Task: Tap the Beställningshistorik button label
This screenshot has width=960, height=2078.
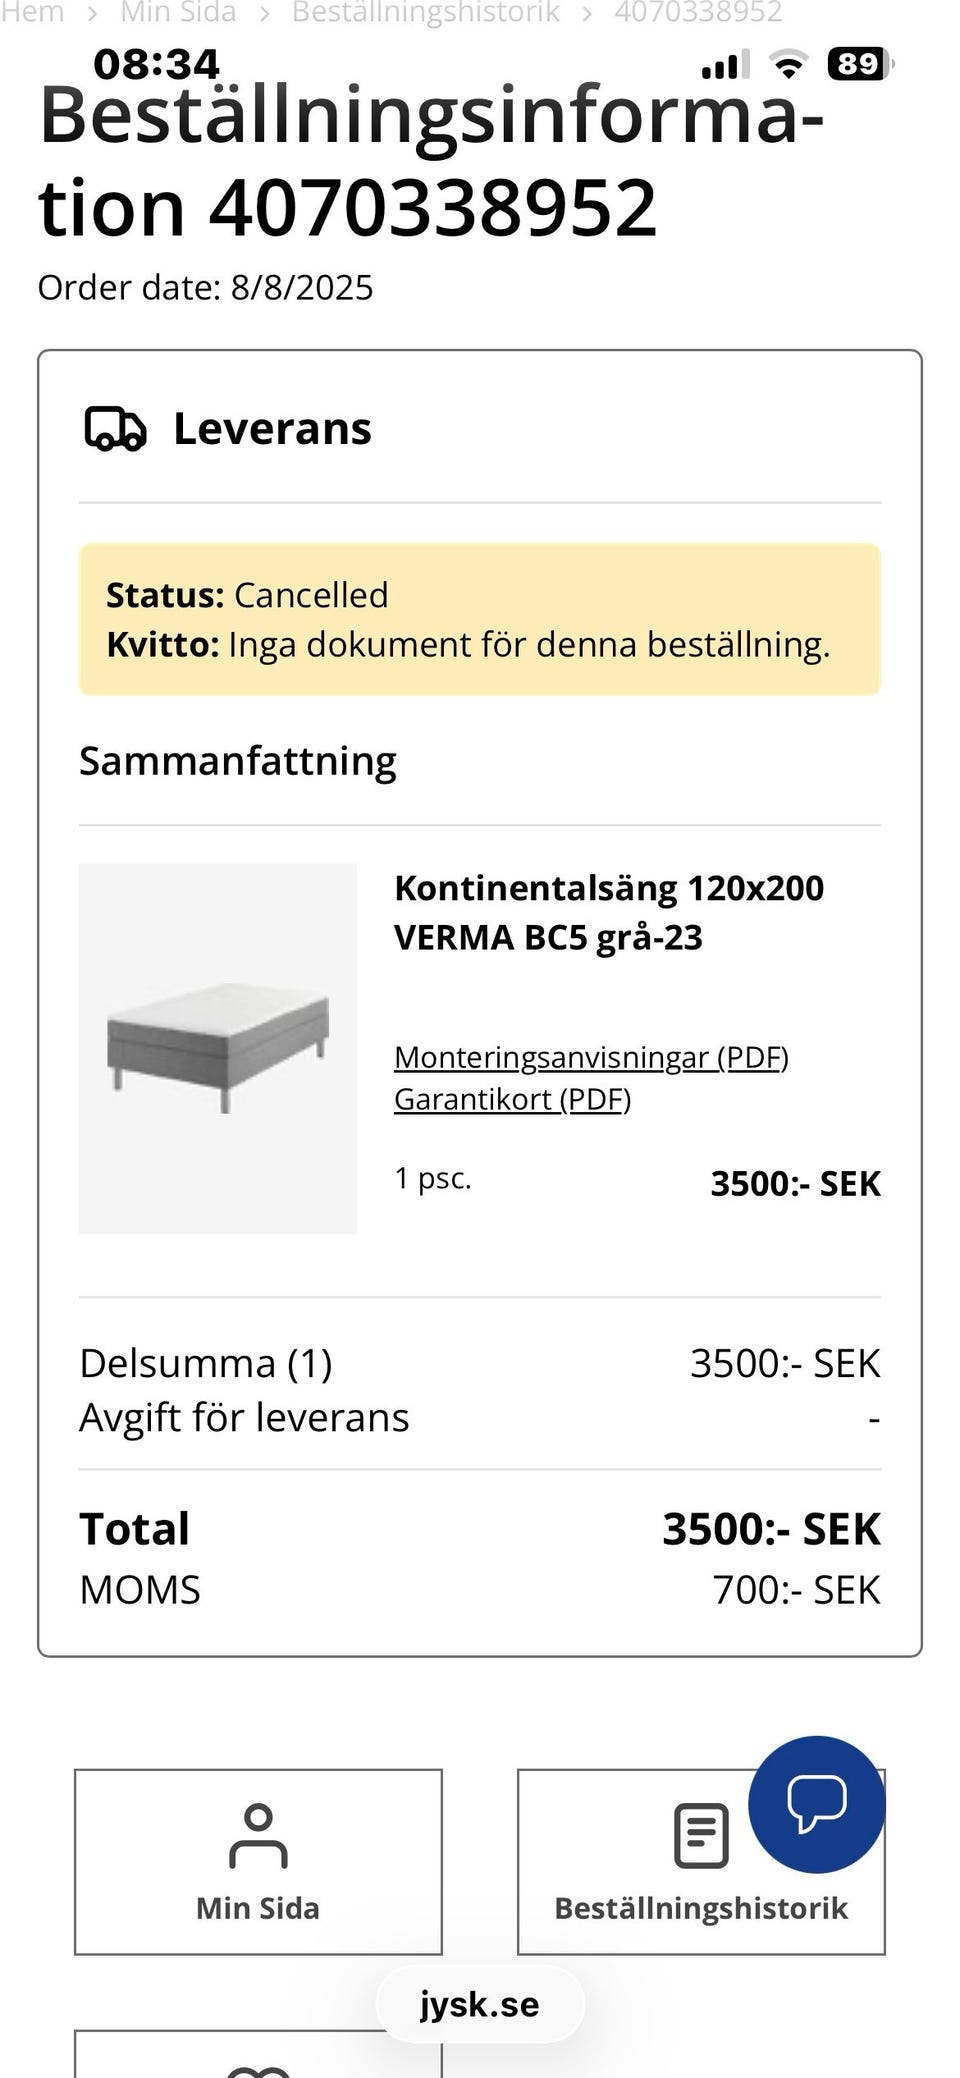Action: tap(701, 1908)
